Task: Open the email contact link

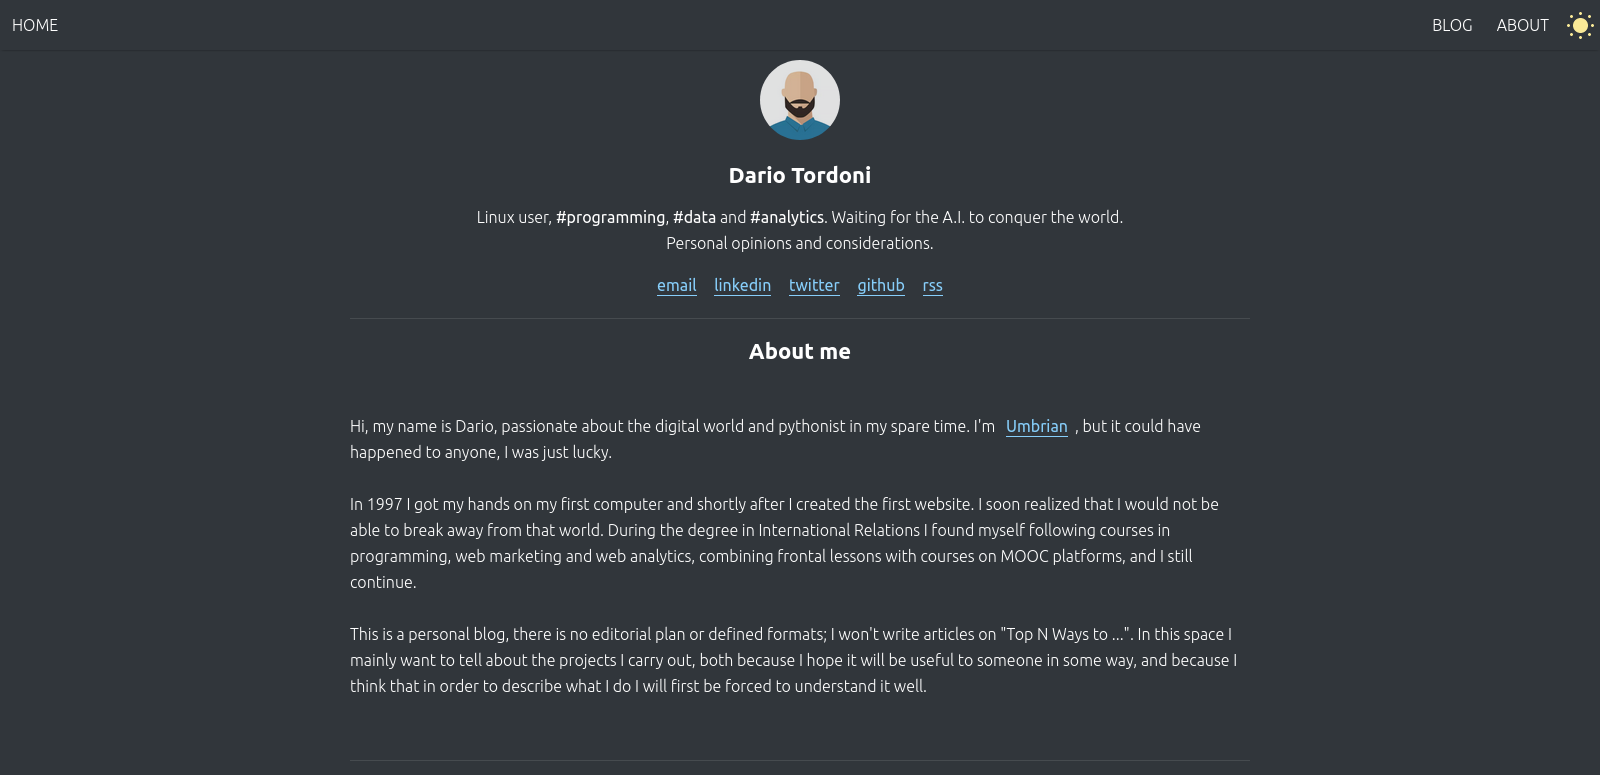Action: (677, 285)
